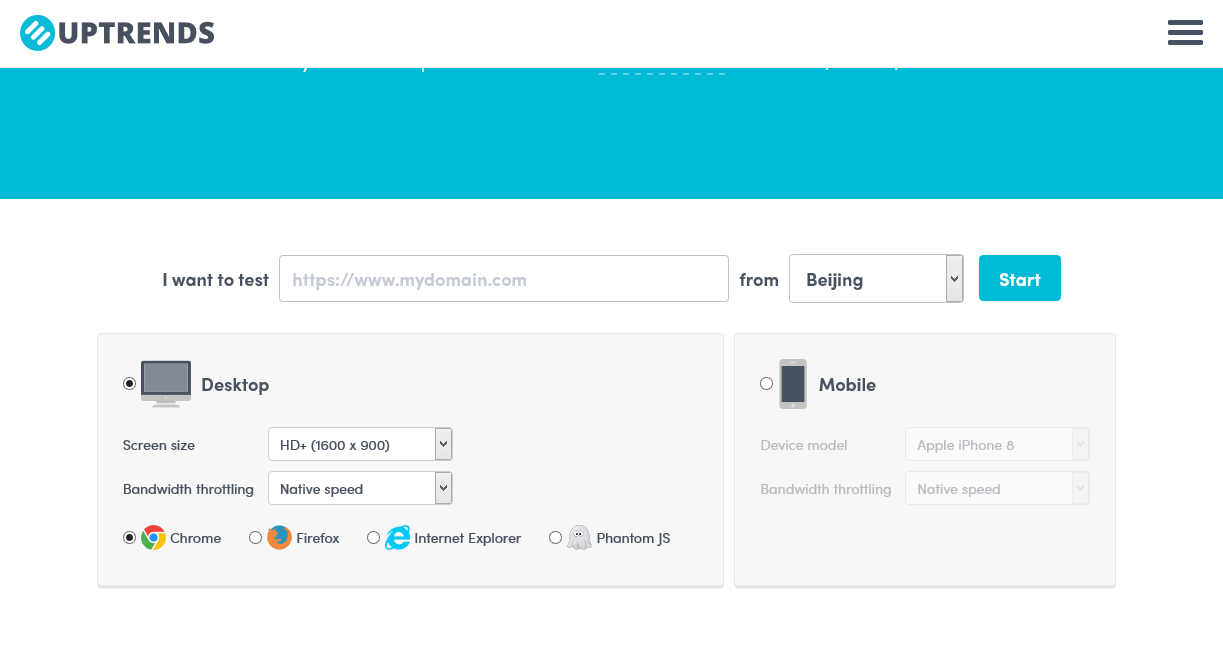Open the Screen size dropdown showing HD+
Image resolution: width=1223 pixels, height=653 pixels.
pyautogui.click(x=360, y=444)
